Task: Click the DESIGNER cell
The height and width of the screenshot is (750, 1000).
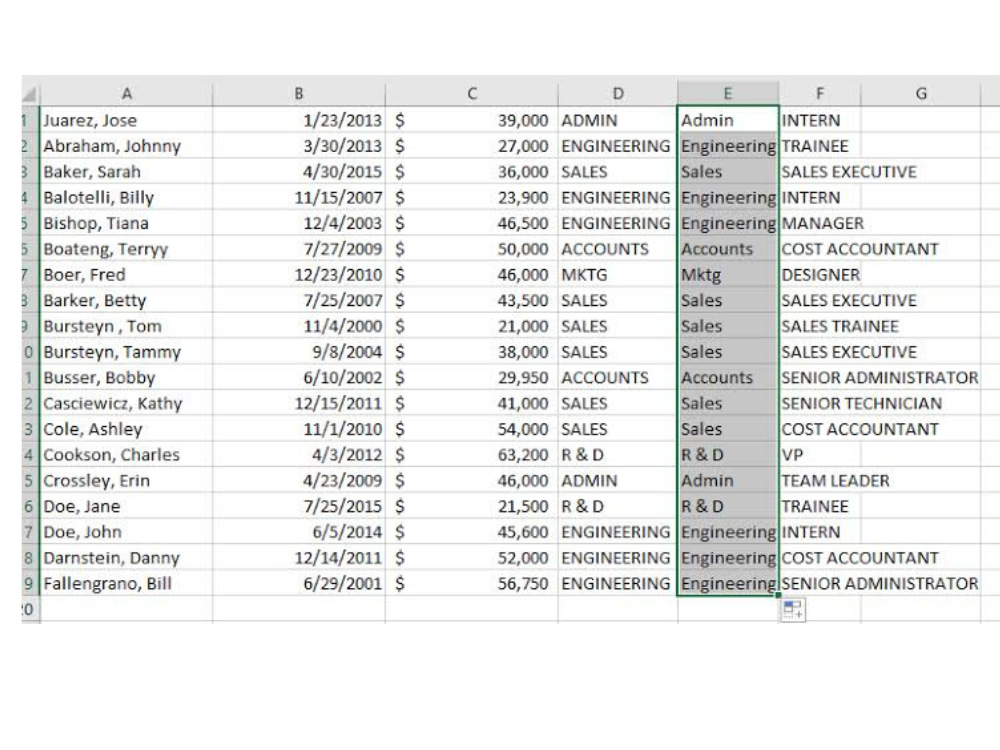Action: (x=820, y=274)
